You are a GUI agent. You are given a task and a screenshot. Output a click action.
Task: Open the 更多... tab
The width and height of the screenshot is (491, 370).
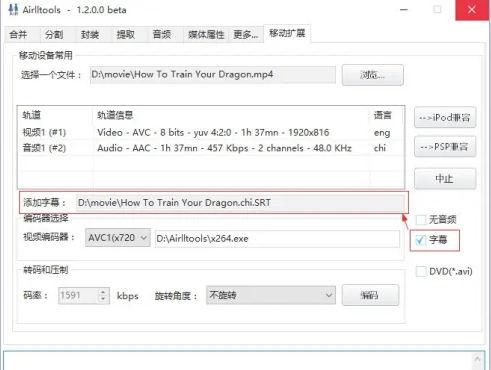click(246, 34)
